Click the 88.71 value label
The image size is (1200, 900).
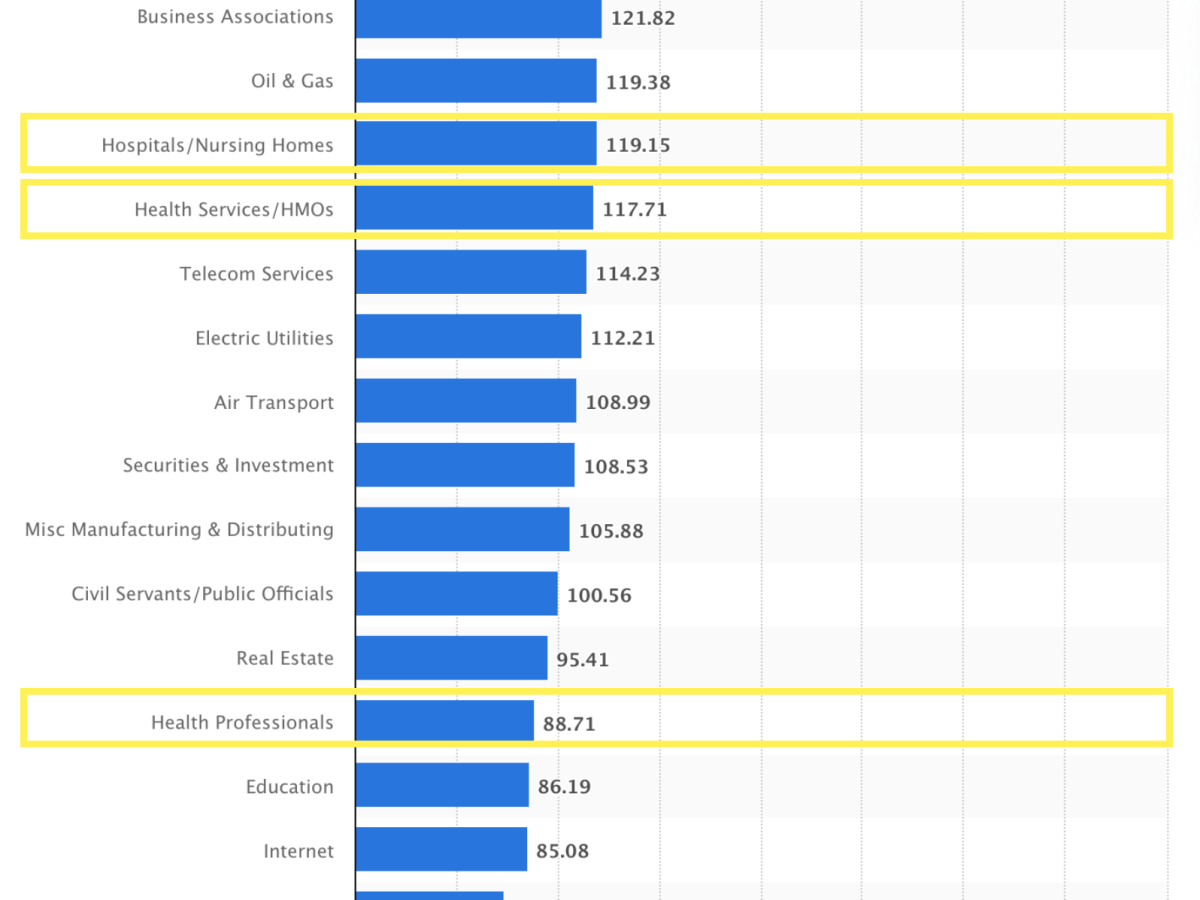(x=569, y=723)
